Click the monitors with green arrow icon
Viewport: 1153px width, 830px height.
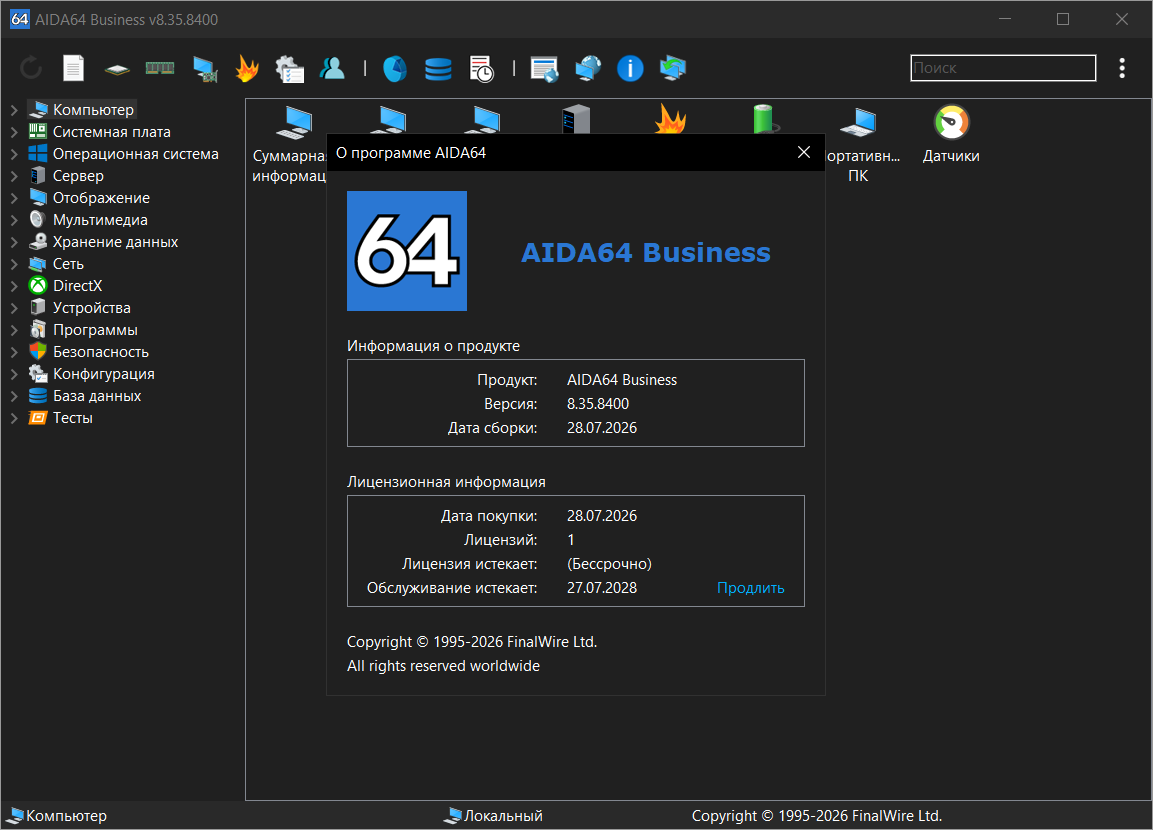coord(673,68)
